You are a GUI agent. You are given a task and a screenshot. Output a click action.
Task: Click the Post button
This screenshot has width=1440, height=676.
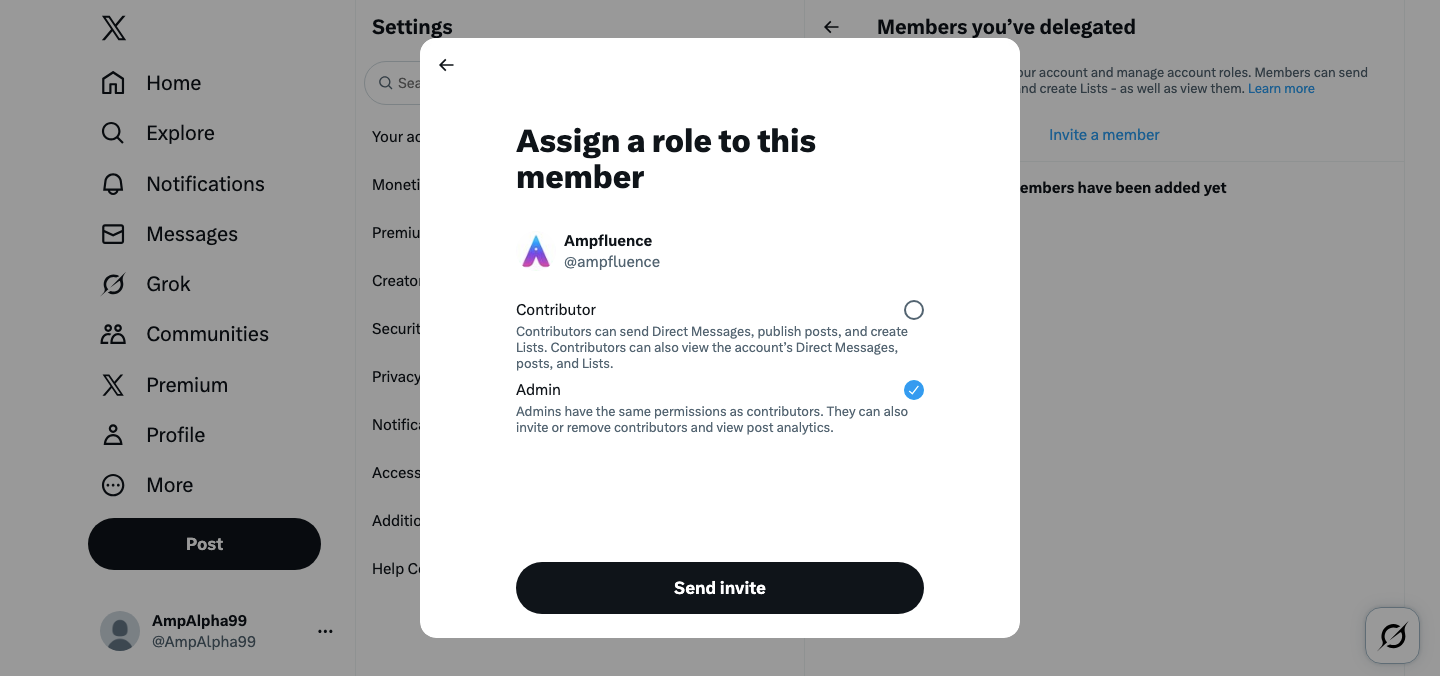(204, 544)
